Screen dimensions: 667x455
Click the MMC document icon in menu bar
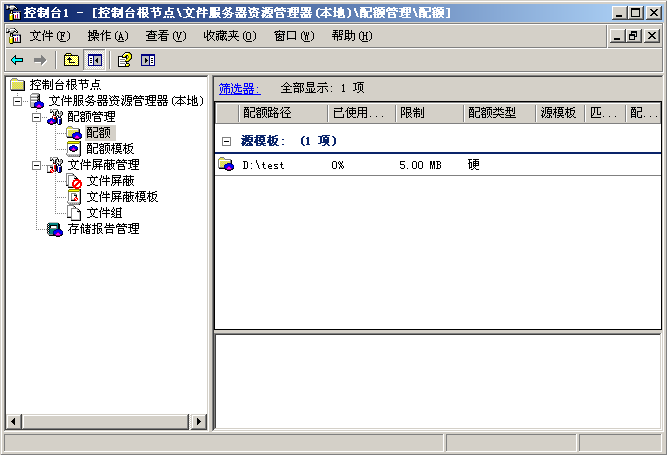coord(14,36)
